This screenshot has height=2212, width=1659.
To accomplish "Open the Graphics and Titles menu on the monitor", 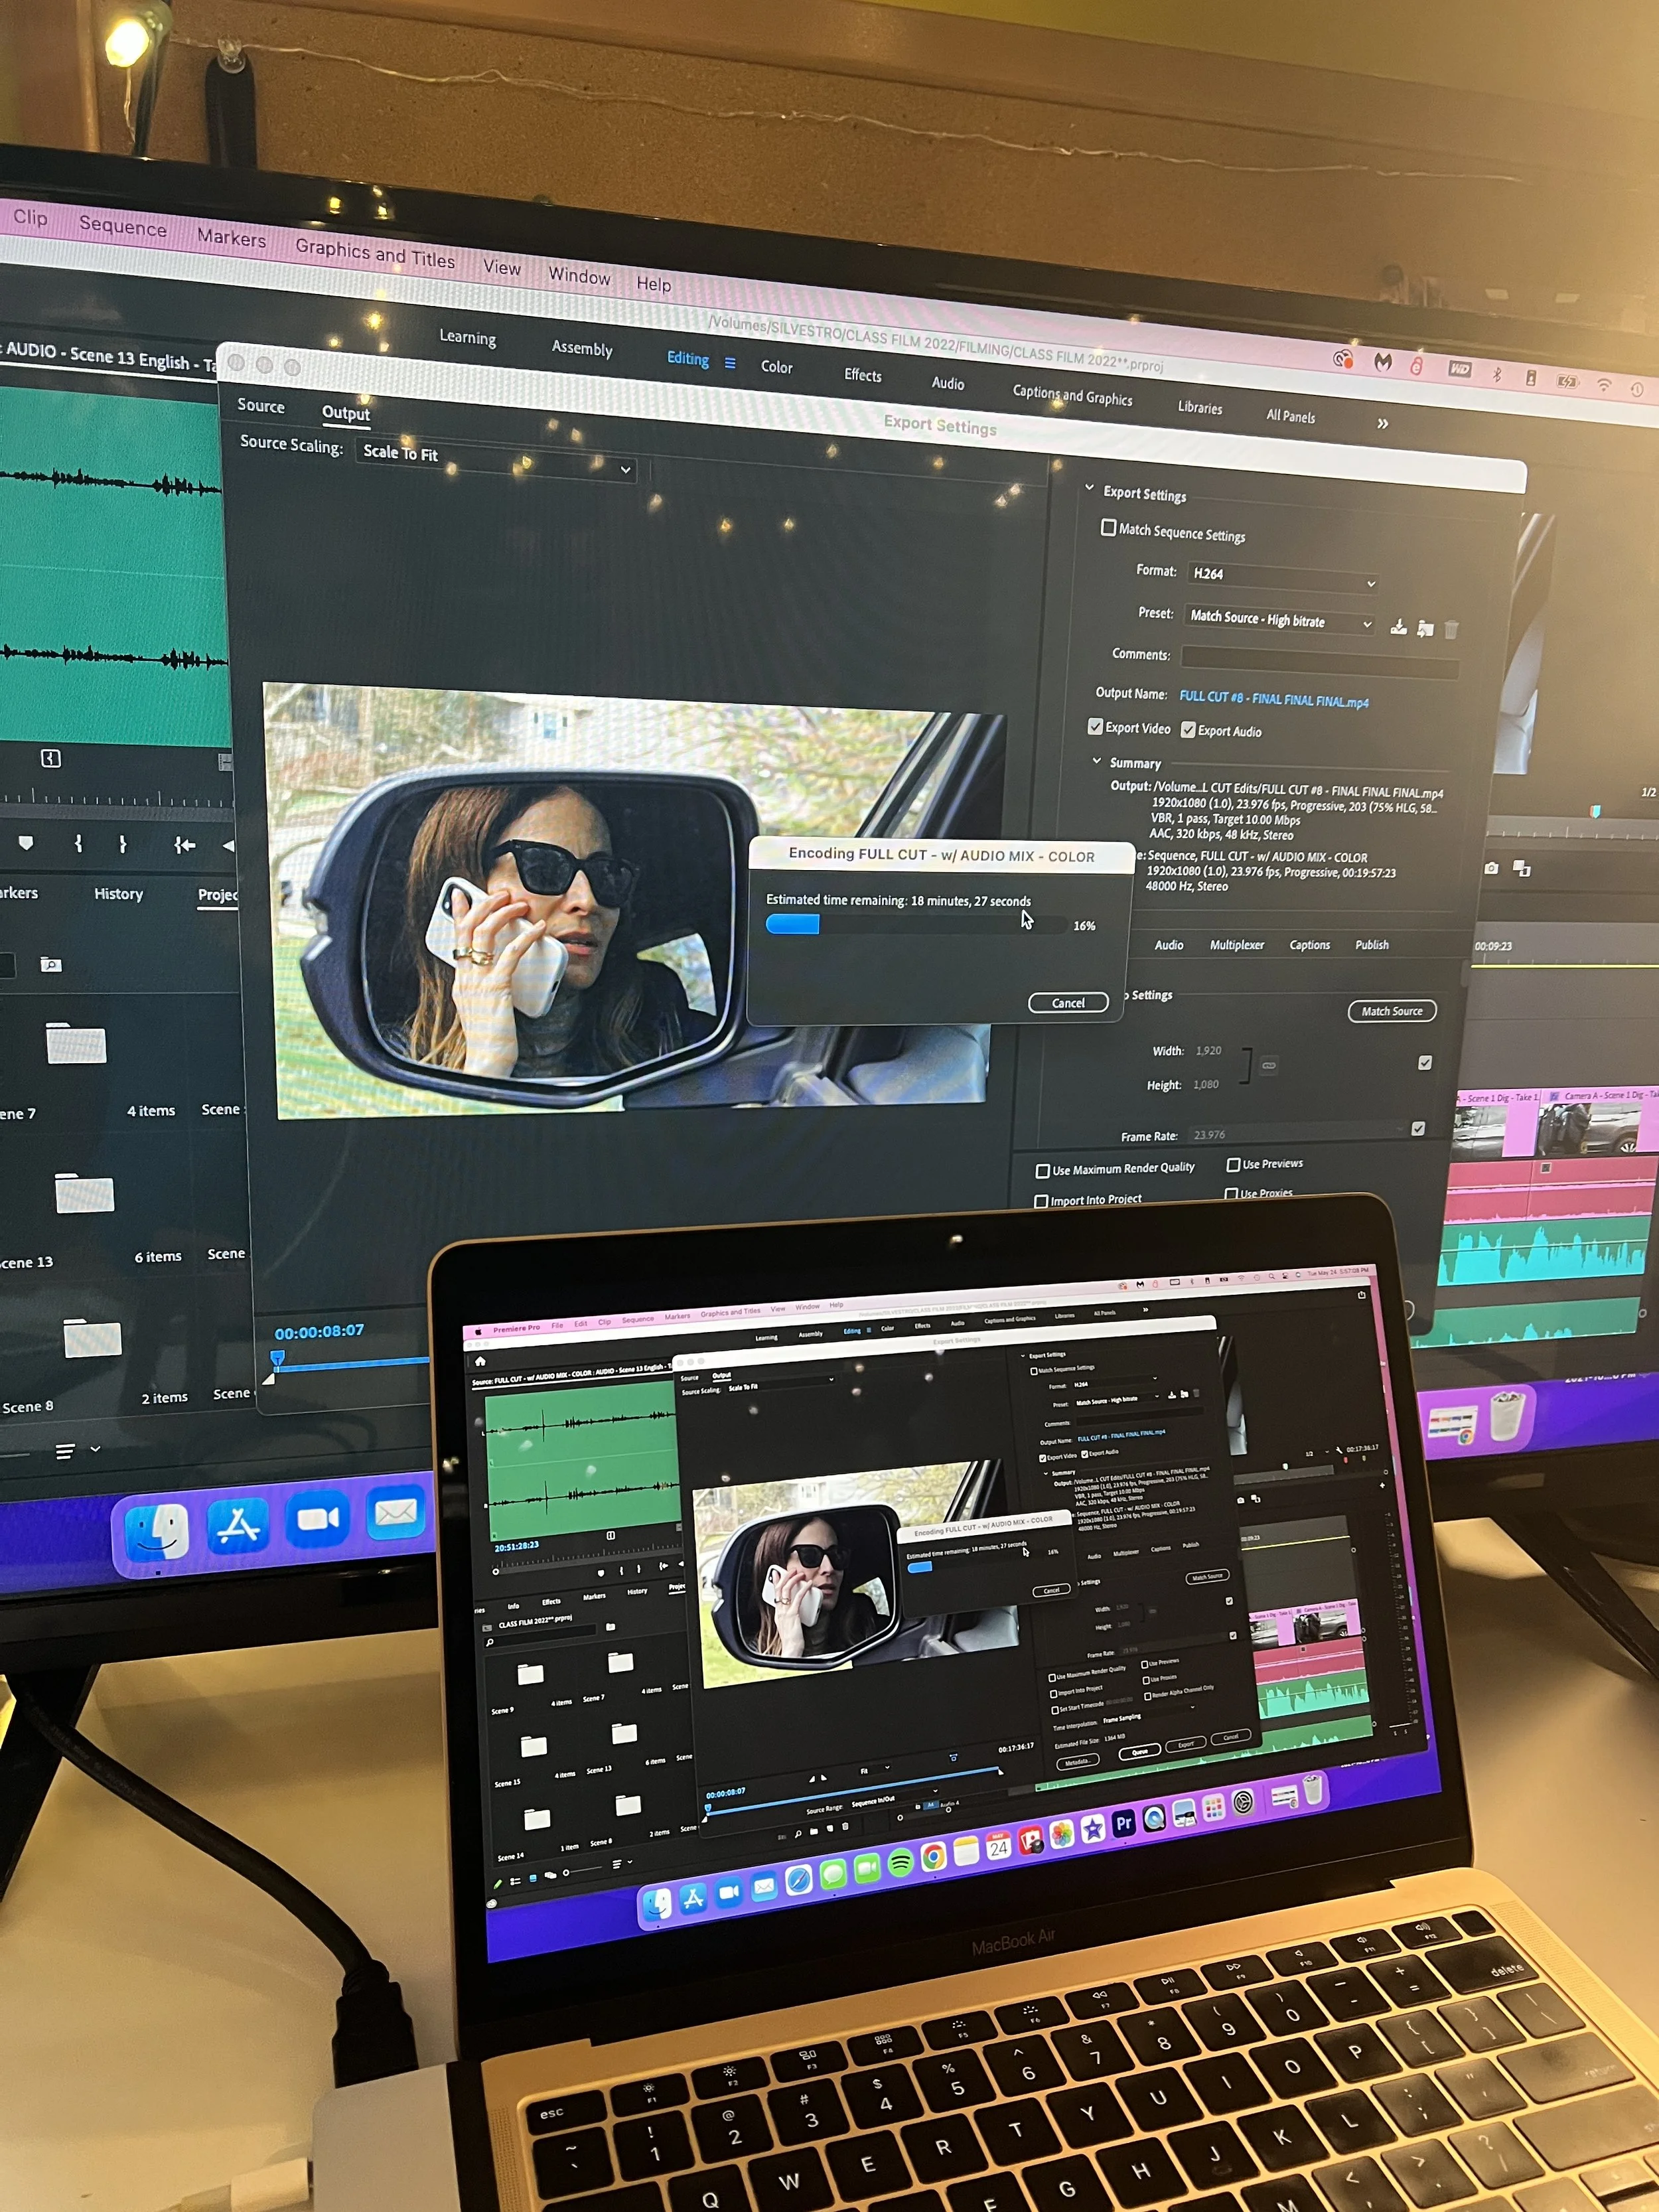I will tap(374, 254).
